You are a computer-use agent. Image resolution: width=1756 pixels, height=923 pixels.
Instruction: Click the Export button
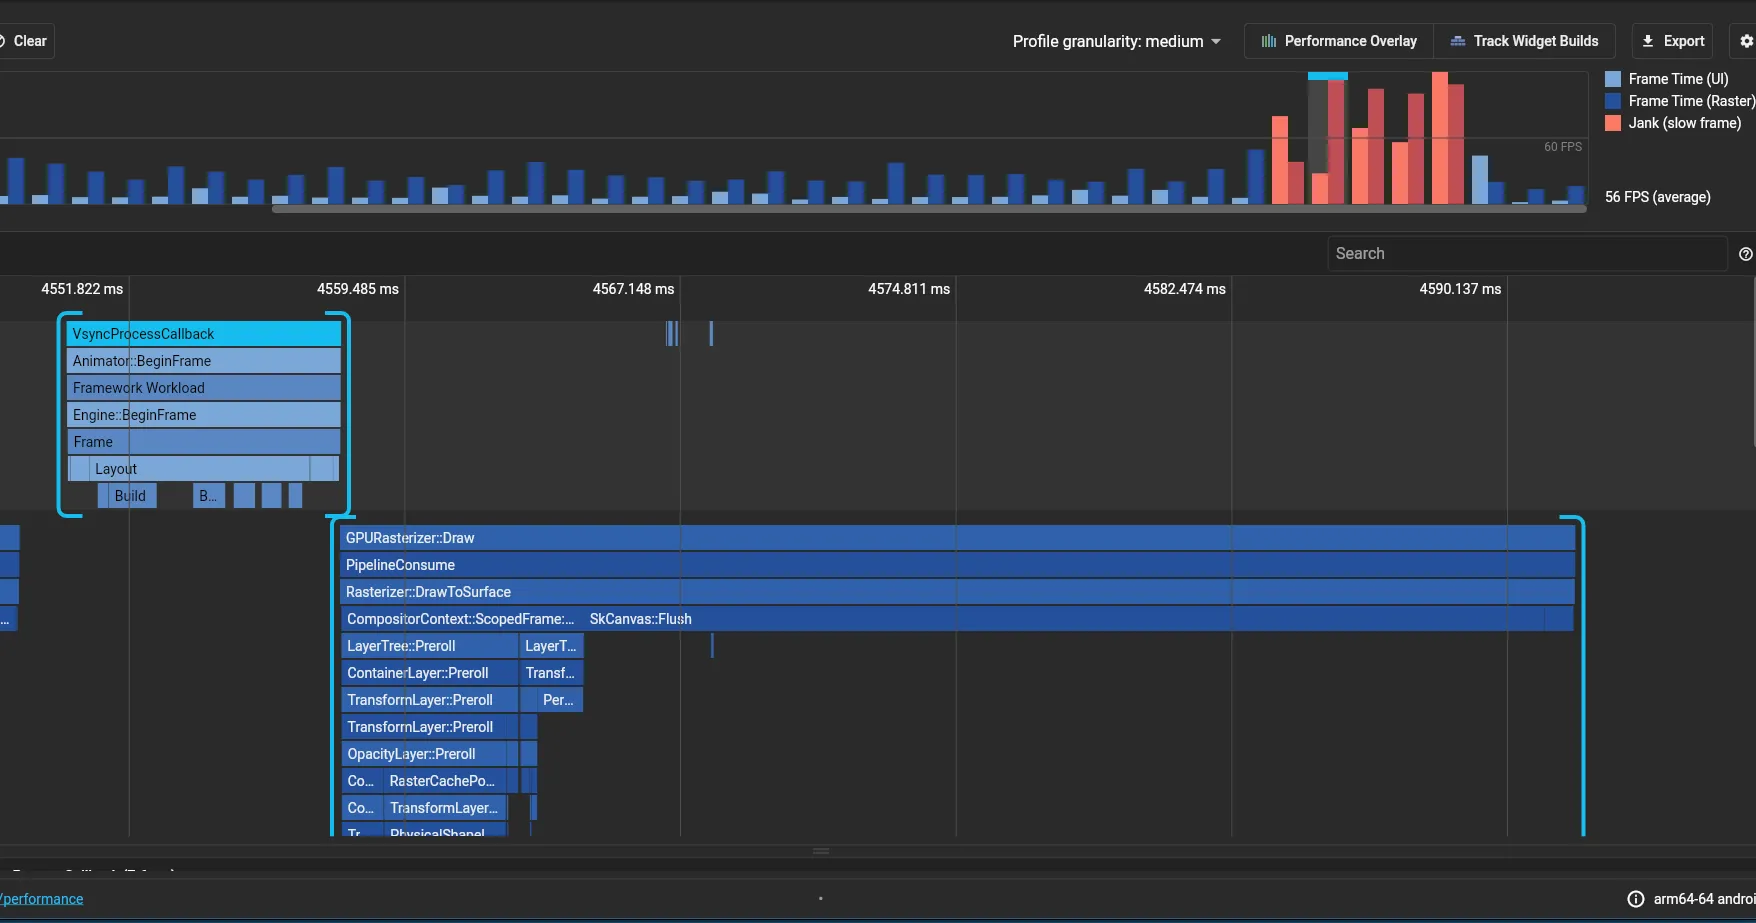[x=1673, y=41]
